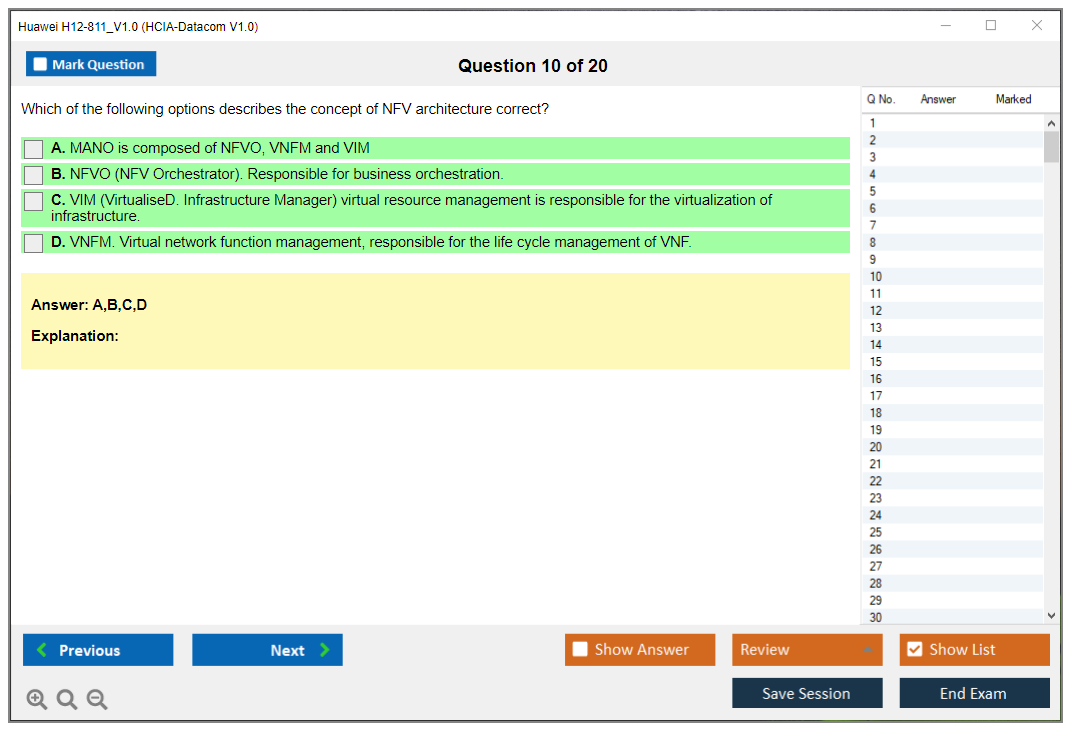This screenshot has height=735, width=1075.
Task: Click the zoom in magnifier icon
Action: click(37, 700)
